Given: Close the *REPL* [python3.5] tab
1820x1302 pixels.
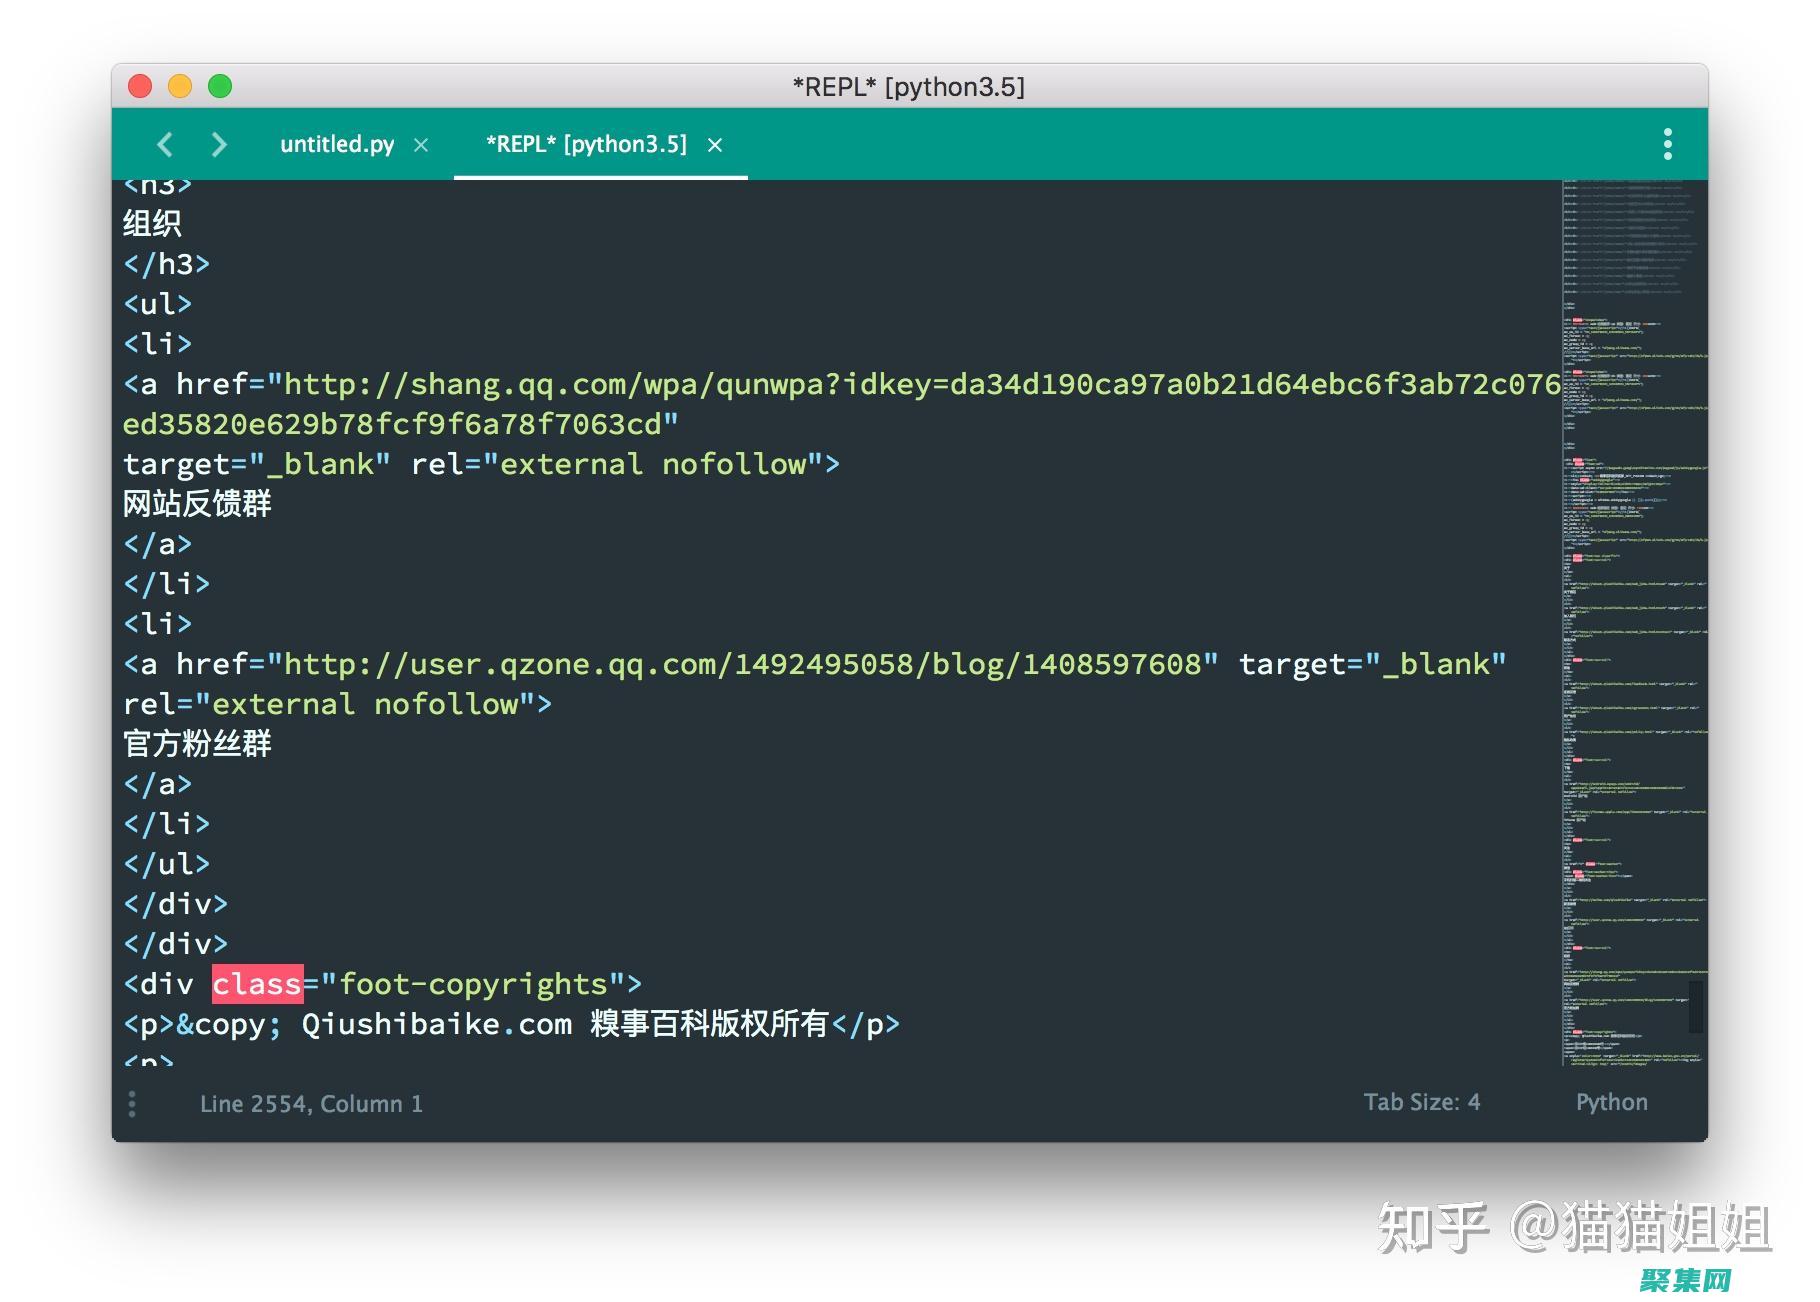Looking at the screenshot, I should [x=715, y=145].
